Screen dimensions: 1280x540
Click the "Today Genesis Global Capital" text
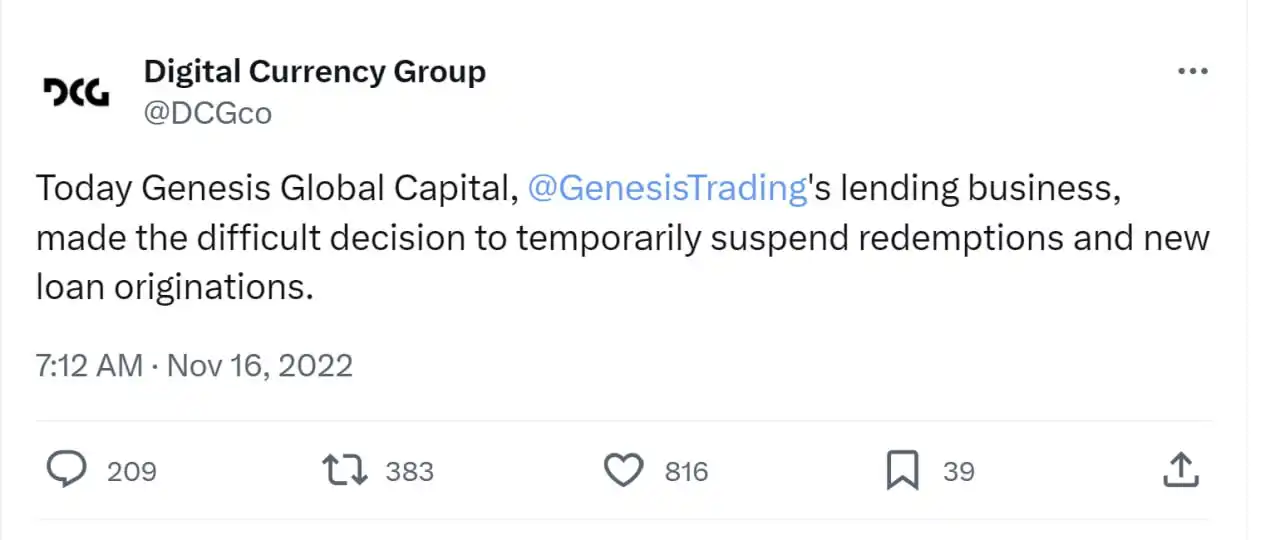coord(276,188)
